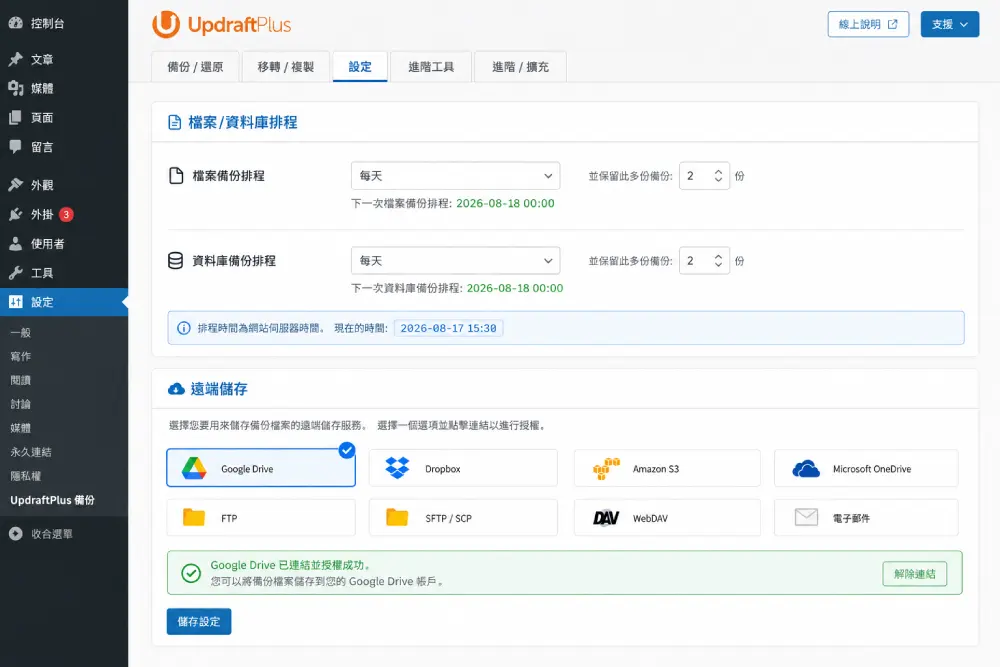Click the current time value 2026-08-17 15:30
The image size is (1000, 667).
(448, 328)
